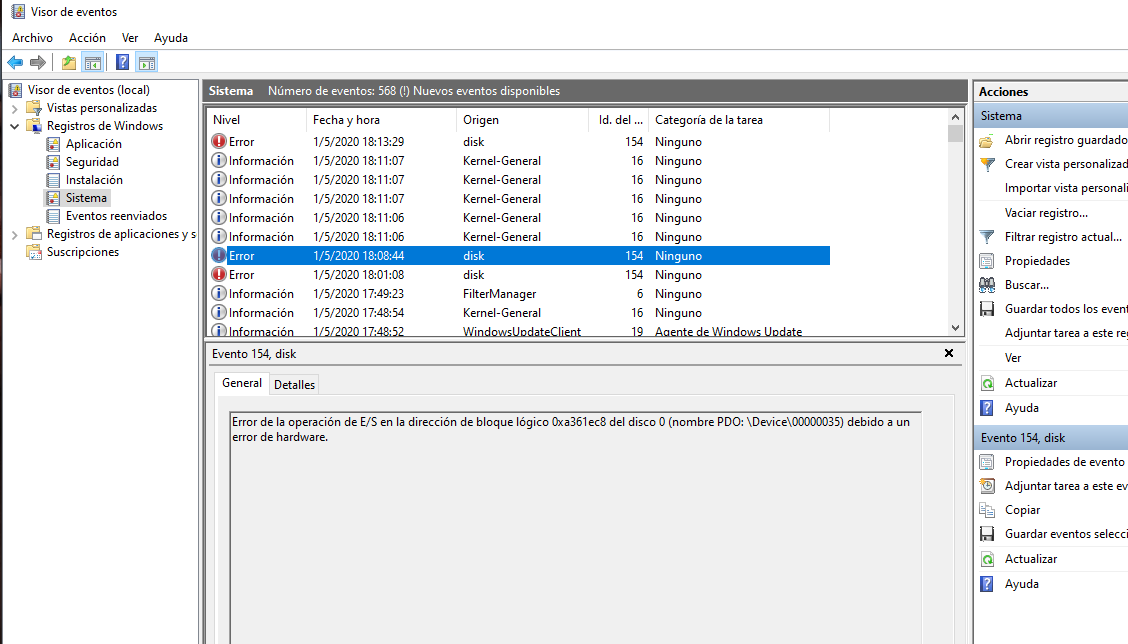This screenshot has width=1128, height=644.
Task: Open the Ver menu
Action: pyautogui.click(x=129, y=38)
